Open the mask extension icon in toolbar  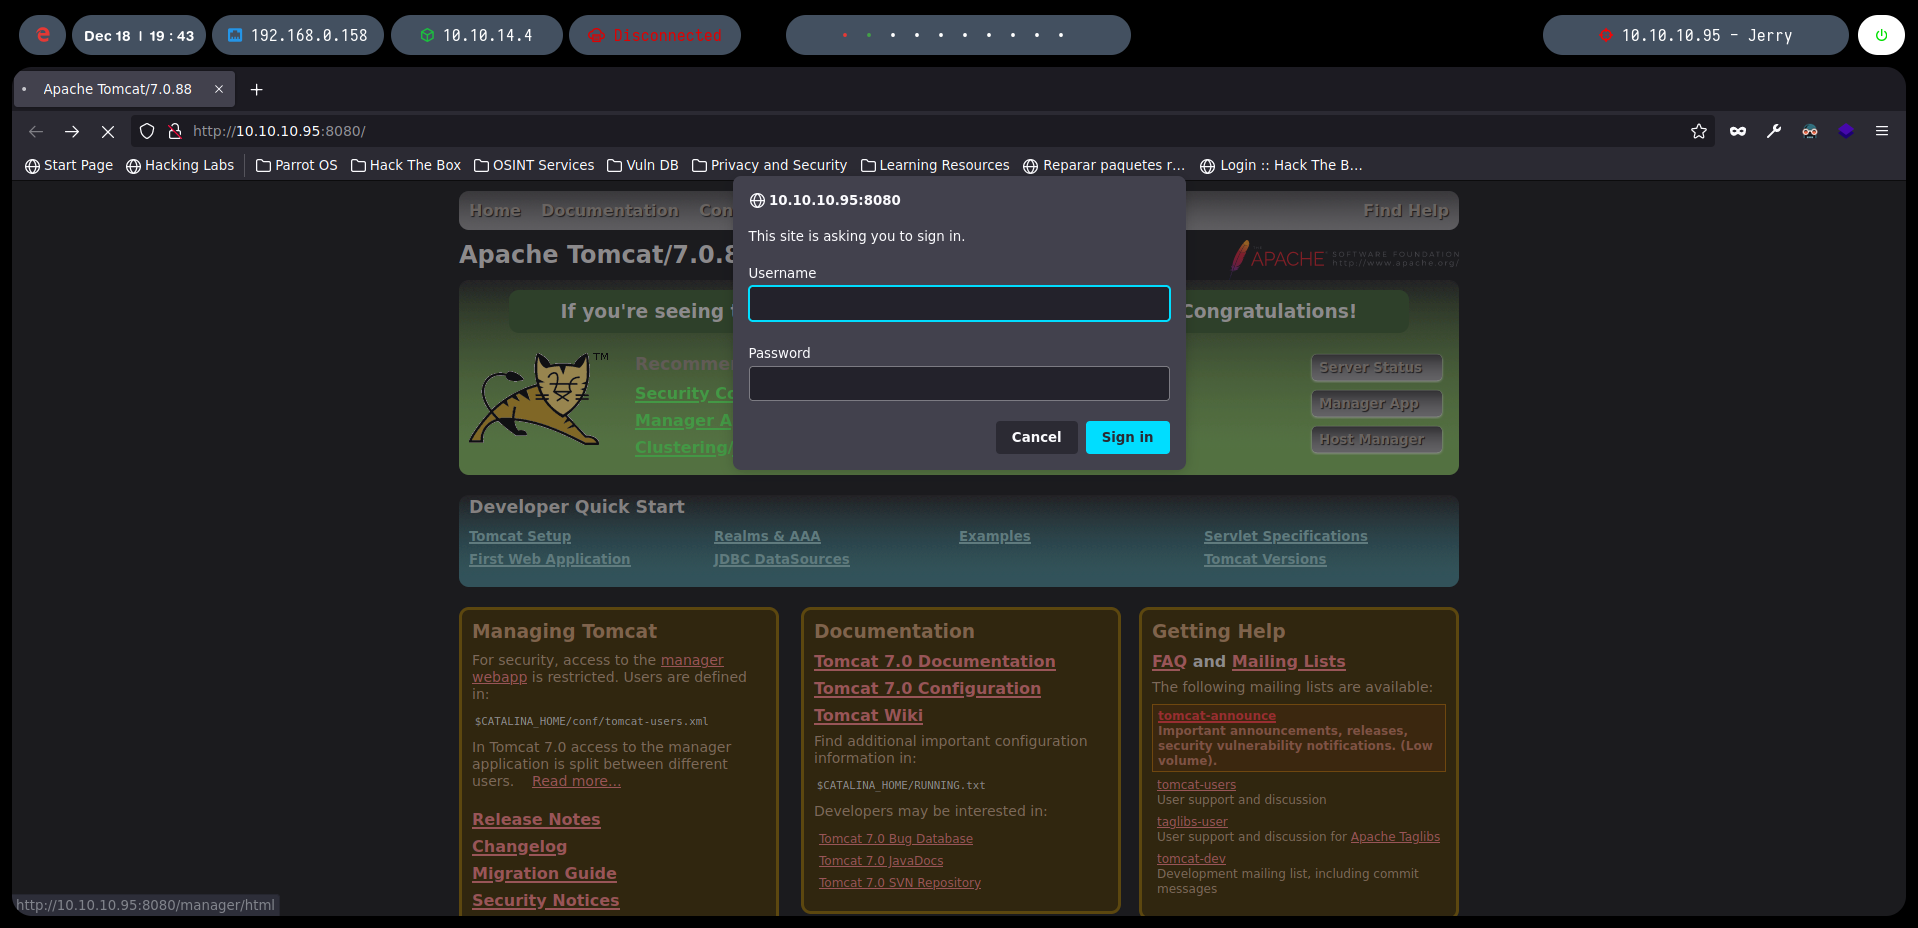point(1738,131)
